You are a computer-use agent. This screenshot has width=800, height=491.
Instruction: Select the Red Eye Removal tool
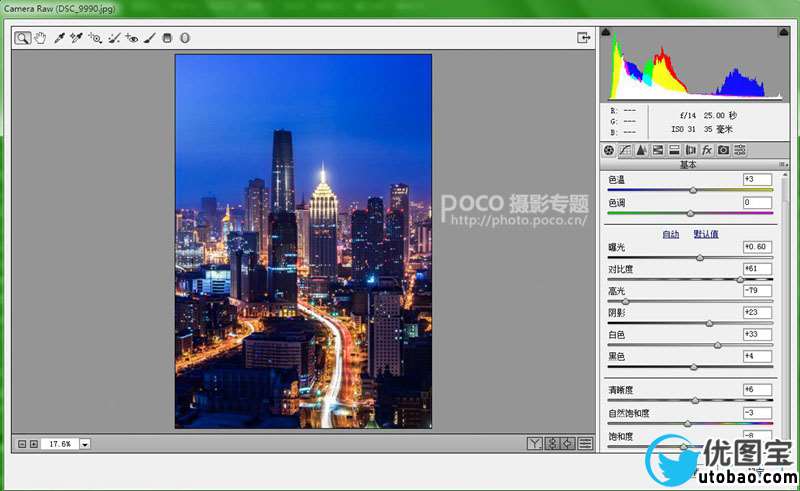[132, 38]
